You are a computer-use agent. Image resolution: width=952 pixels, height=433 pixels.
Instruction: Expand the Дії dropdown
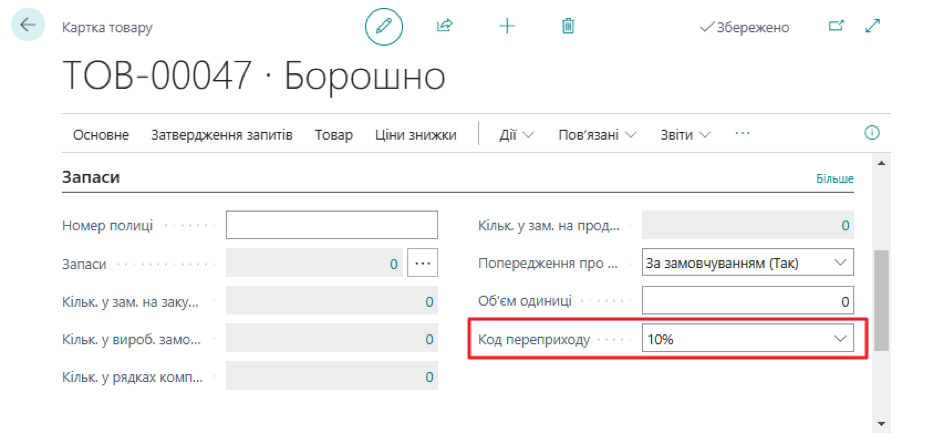(516, 135)
